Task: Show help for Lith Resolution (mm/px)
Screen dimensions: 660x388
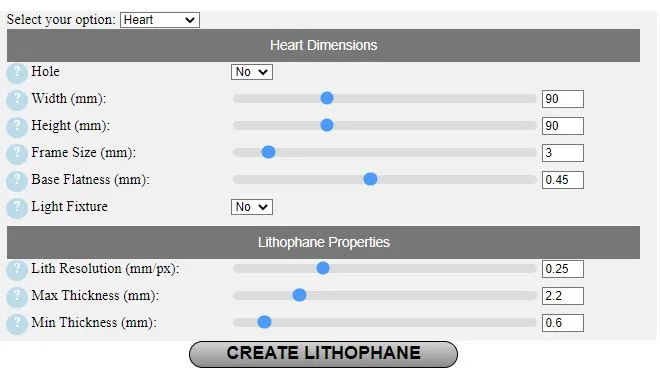Action: coord(17,270)
